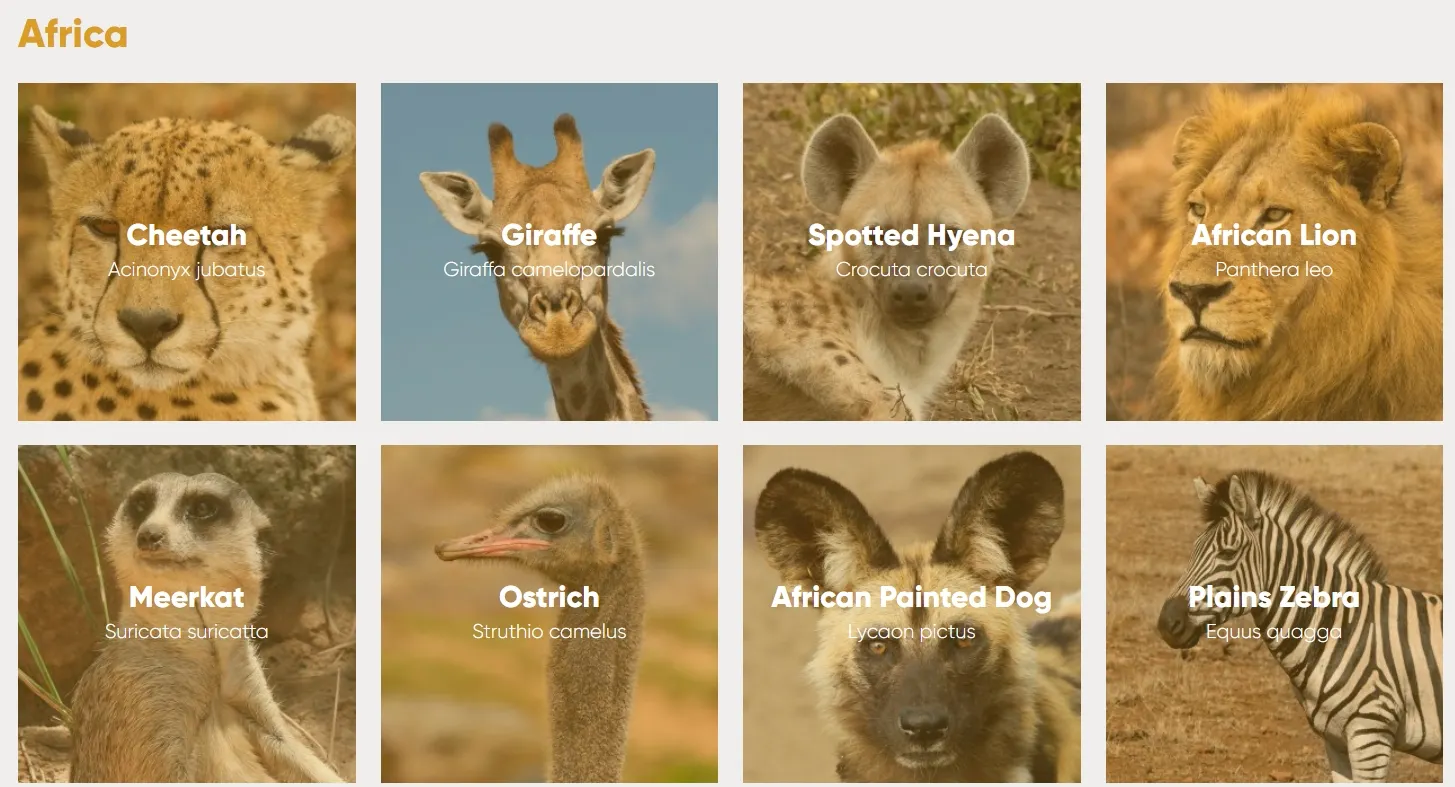
Task: Open the "Plains Zebra" title link
Action: pyautogui.click(x=1274, y=597)
